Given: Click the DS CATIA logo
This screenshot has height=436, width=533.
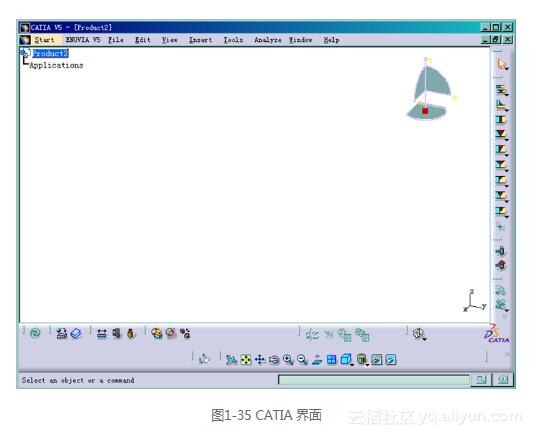Looking at the screenshot, I should 497,333.
